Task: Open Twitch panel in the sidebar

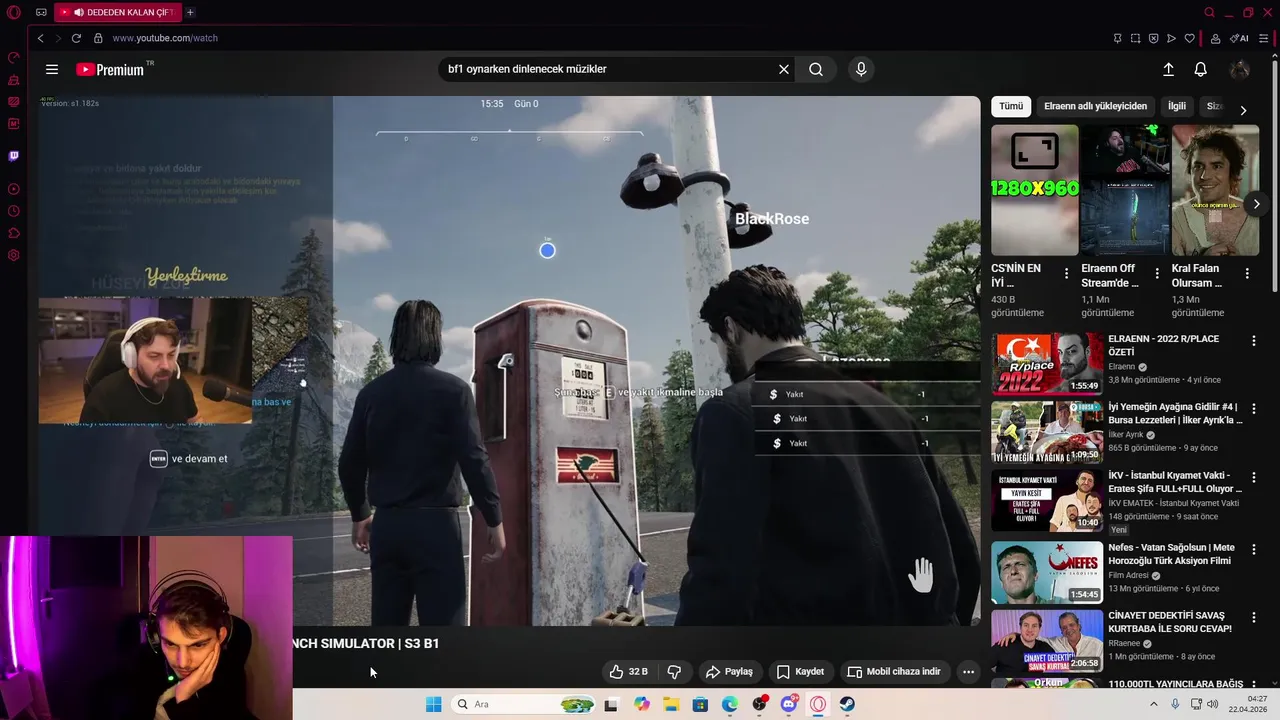Action: click(x=13, y=156)
